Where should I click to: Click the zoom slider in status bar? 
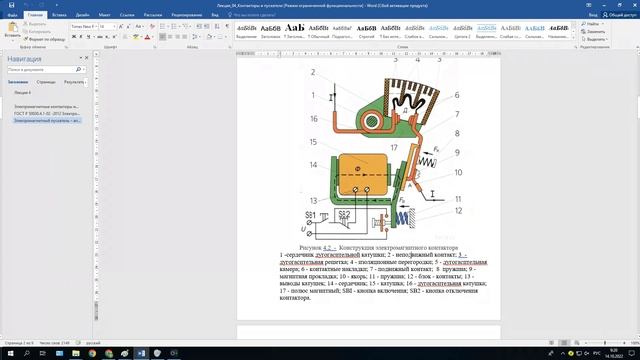pyautogui.click(x=605, y=343)
